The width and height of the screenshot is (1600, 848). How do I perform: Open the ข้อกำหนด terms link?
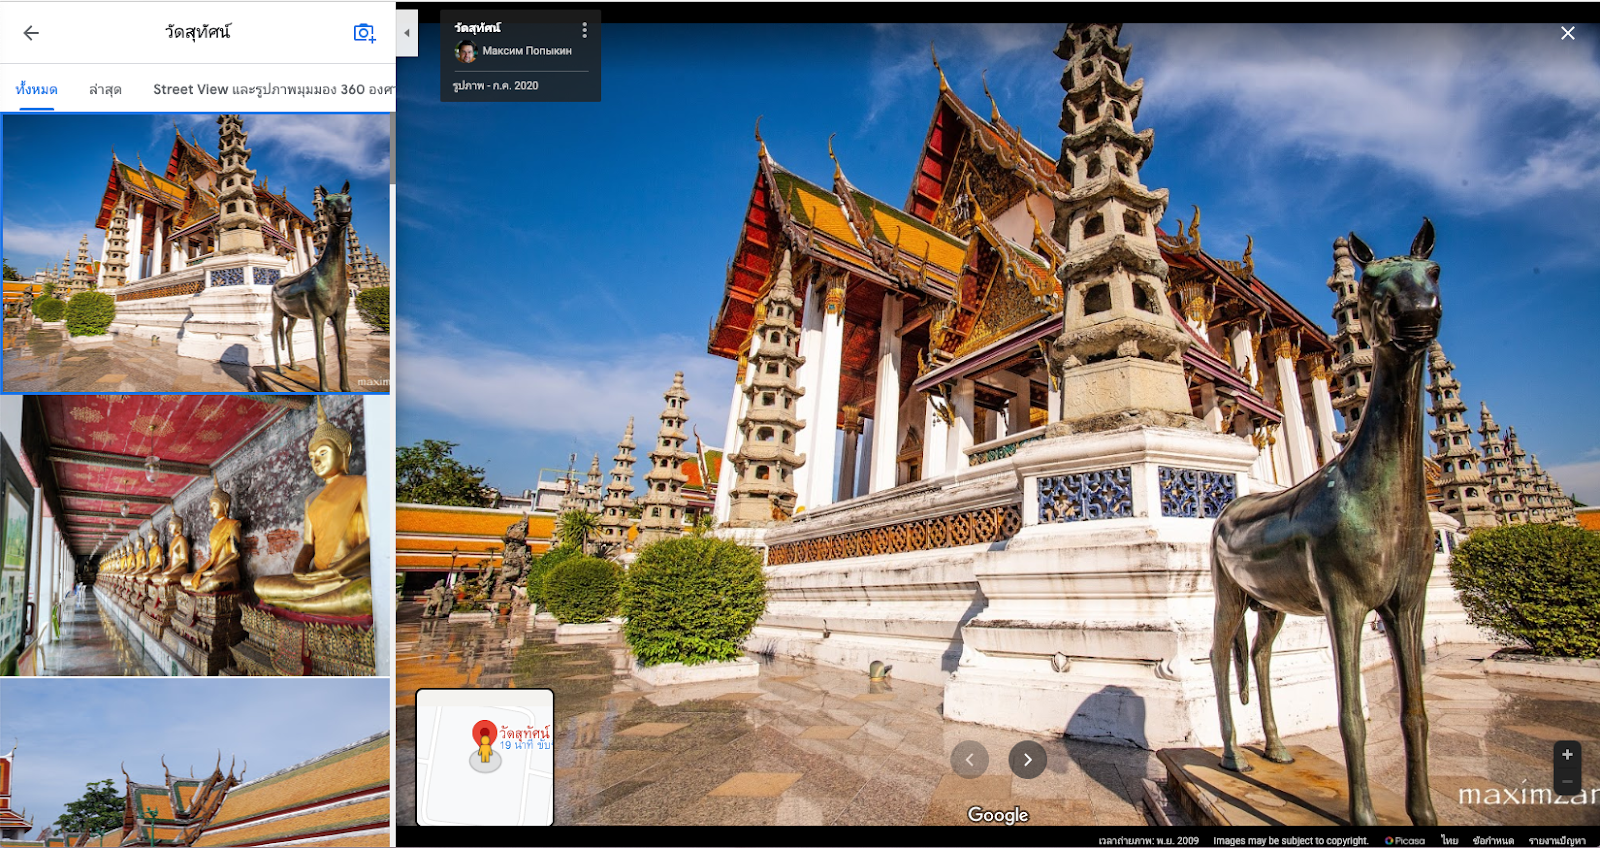[x=1493, y=841]
